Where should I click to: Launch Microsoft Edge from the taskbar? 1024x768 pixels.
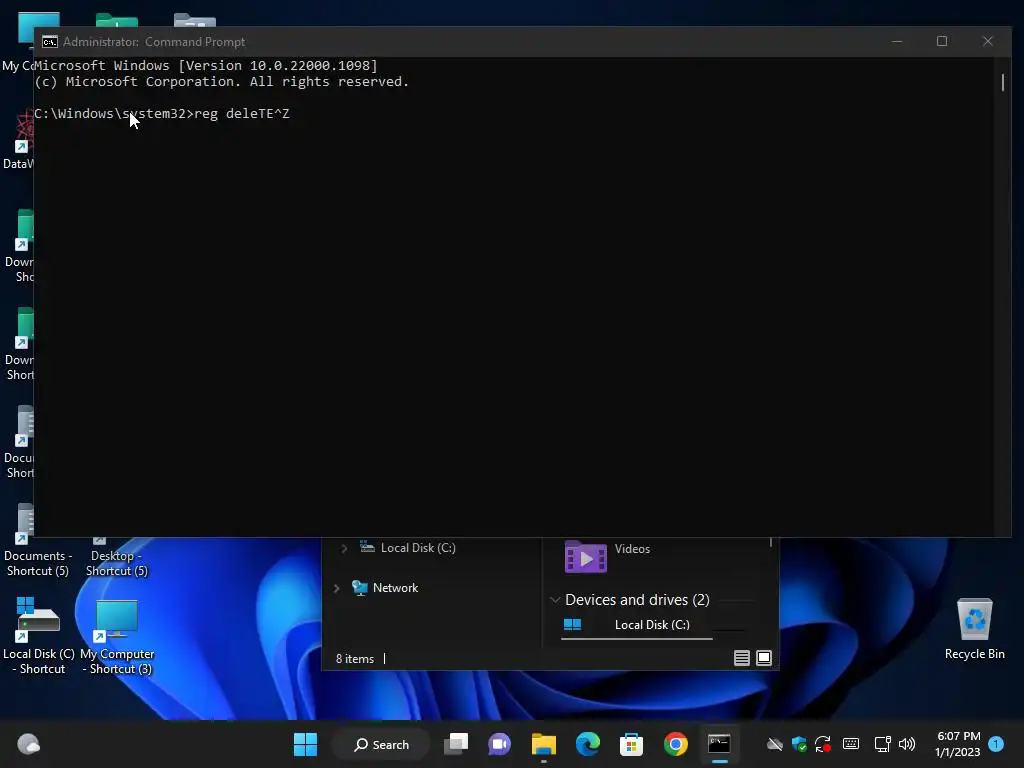point(588,744)
